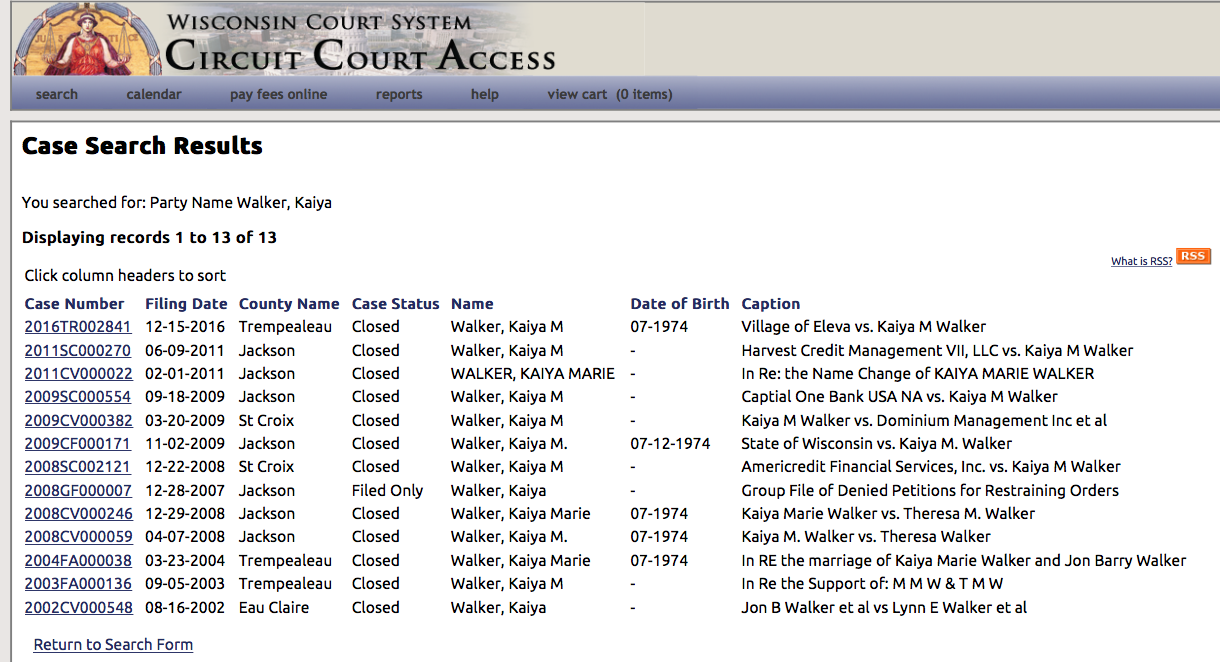Viewport: 1220px width, 662px height.
Task: Click the 'What is RSS?' link
Action: (1141, 261)
